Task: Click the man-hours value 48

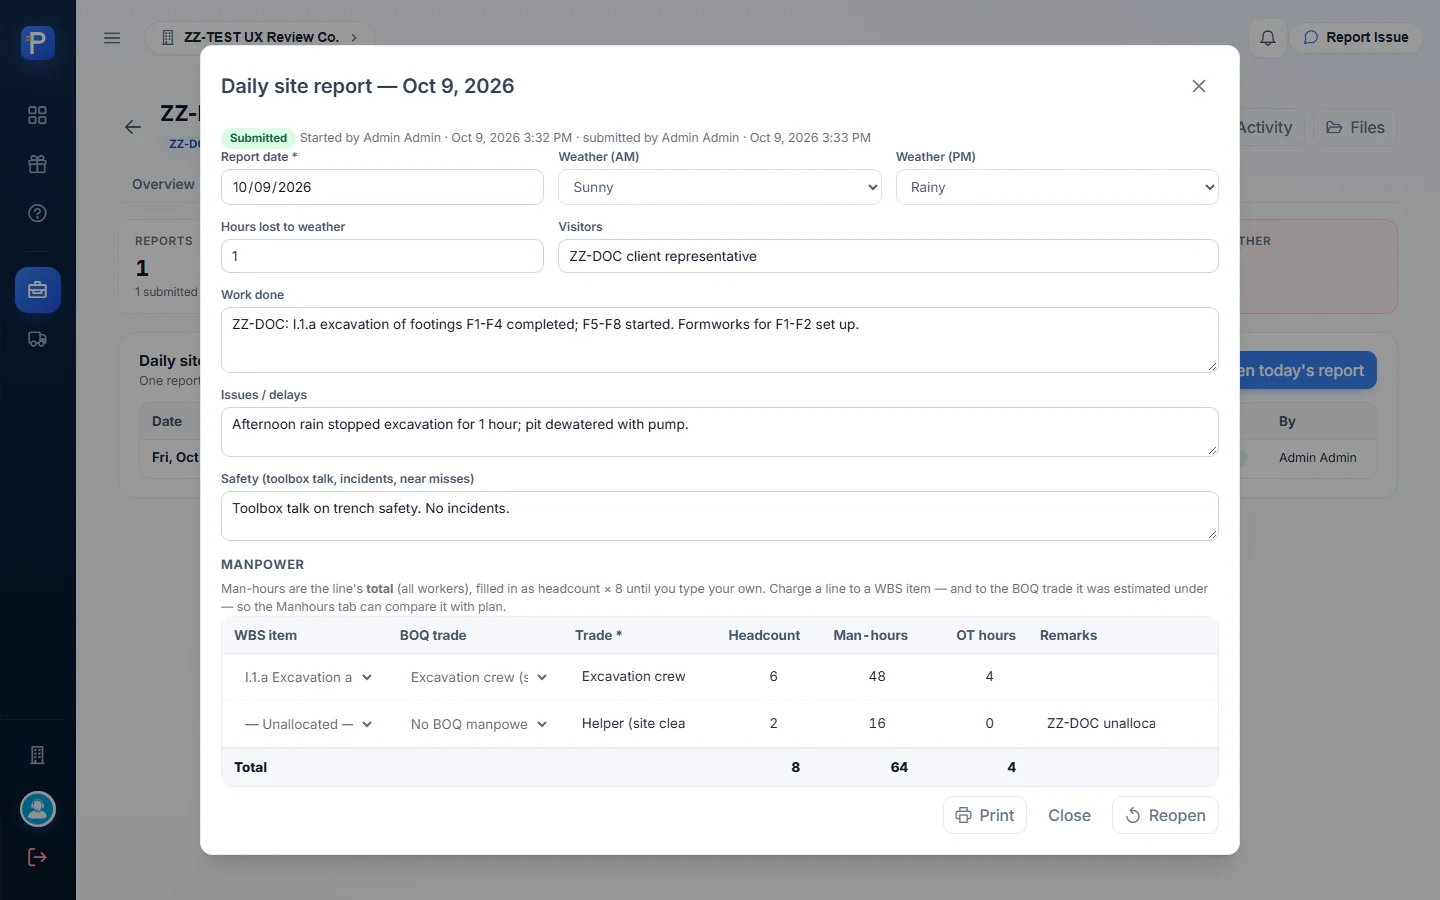Action: [x=877, y=677]
